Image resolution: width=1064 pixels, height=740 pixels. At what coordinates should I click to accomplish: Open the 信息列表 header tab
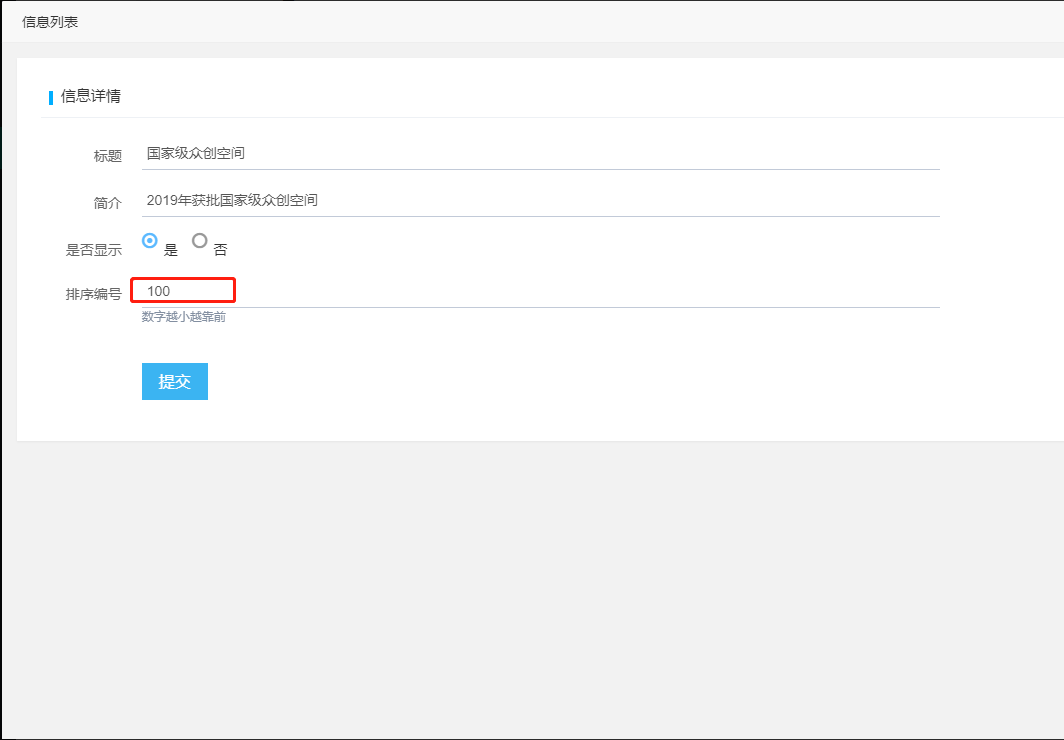[50, 22]
